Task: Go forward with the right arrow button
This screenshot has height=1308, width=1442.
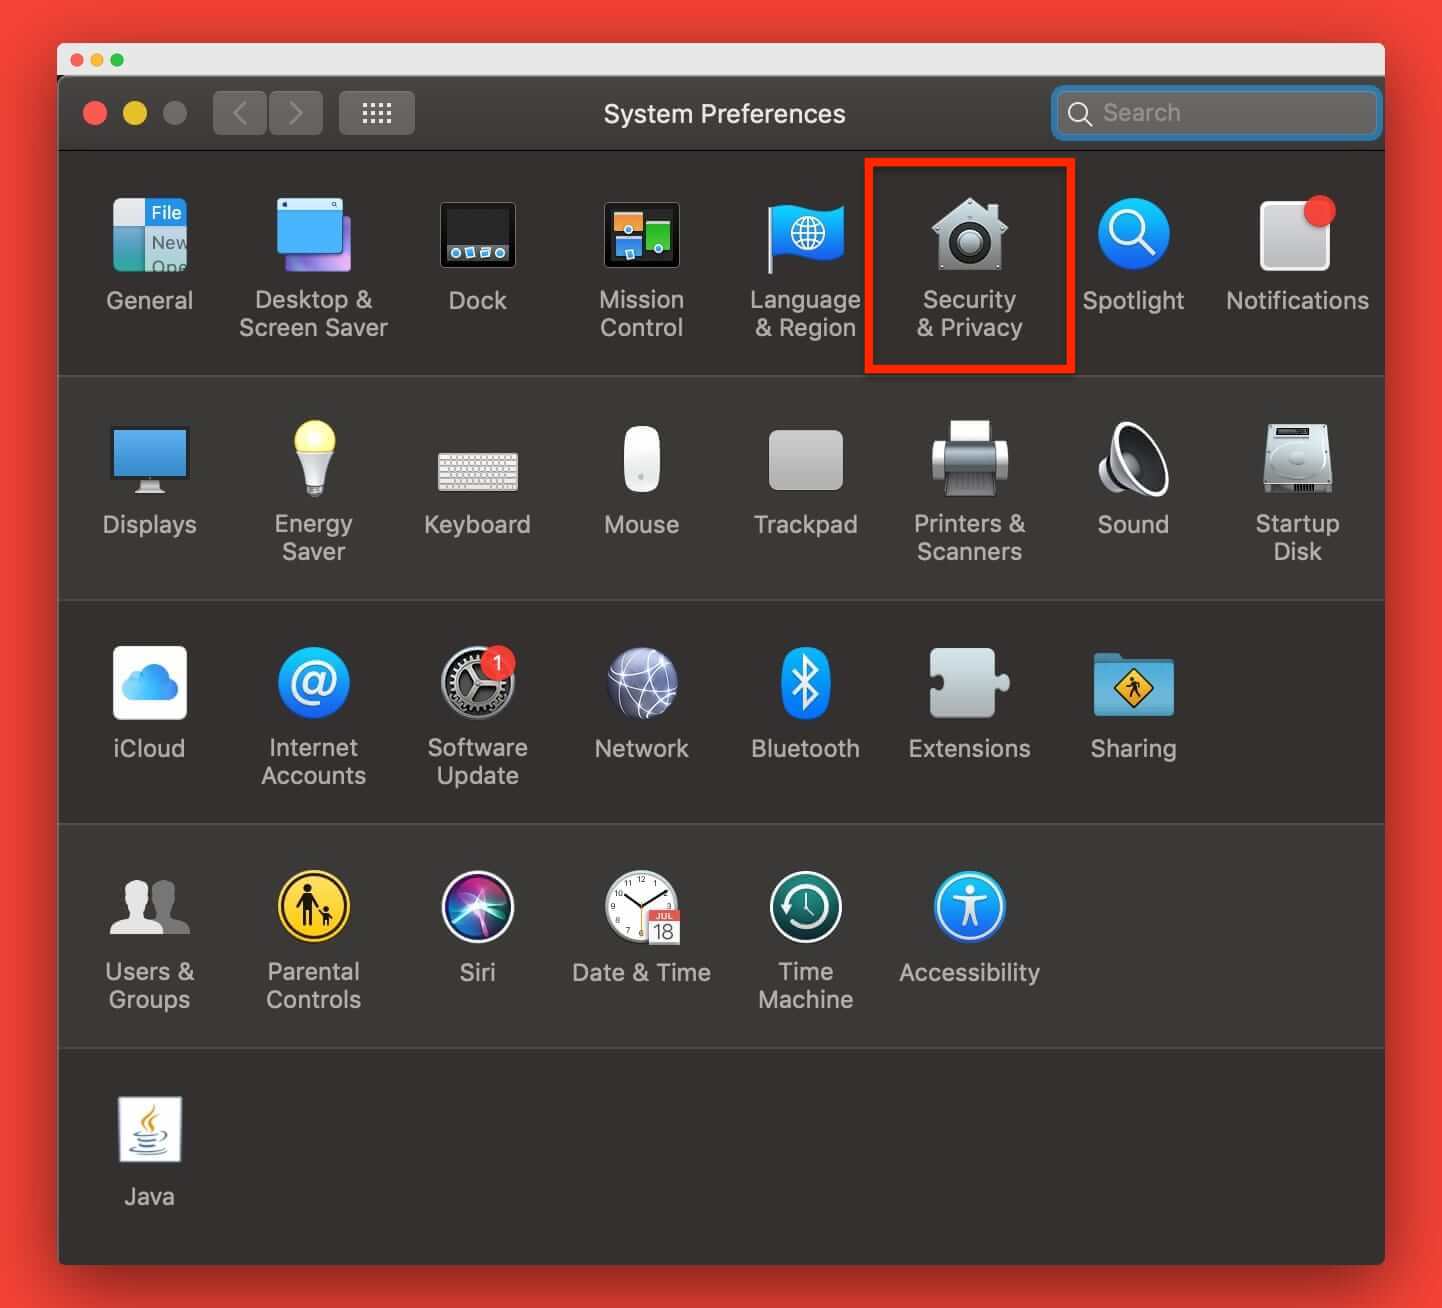Action: click(x=296, y=113)
